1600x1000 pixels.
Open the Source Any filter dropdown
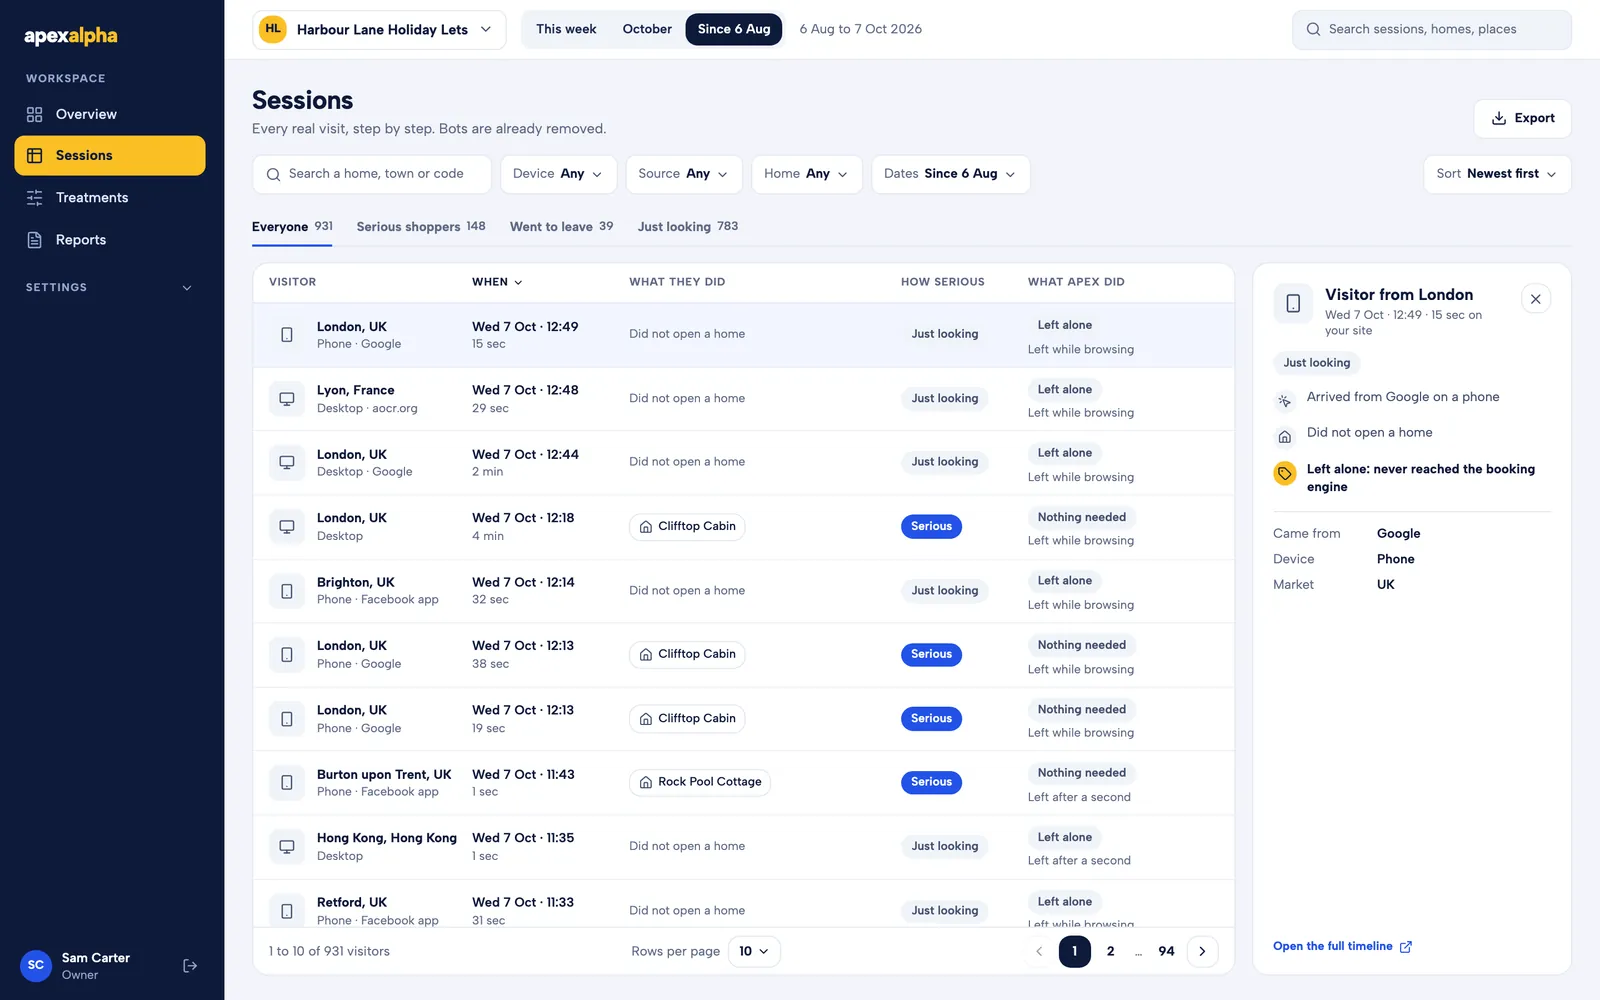(x=684, y=174)
